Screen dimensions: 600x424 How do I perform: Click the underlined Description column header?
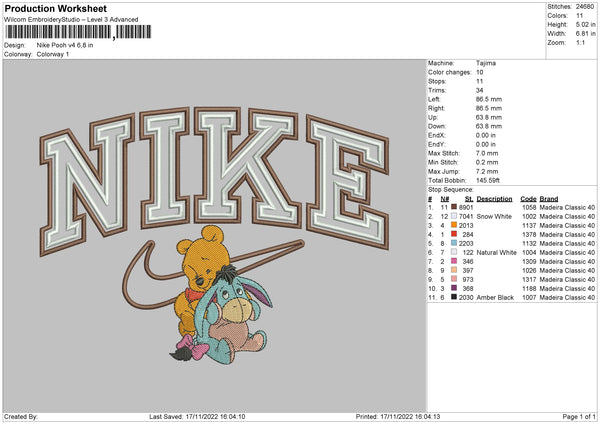click(494, 199)
